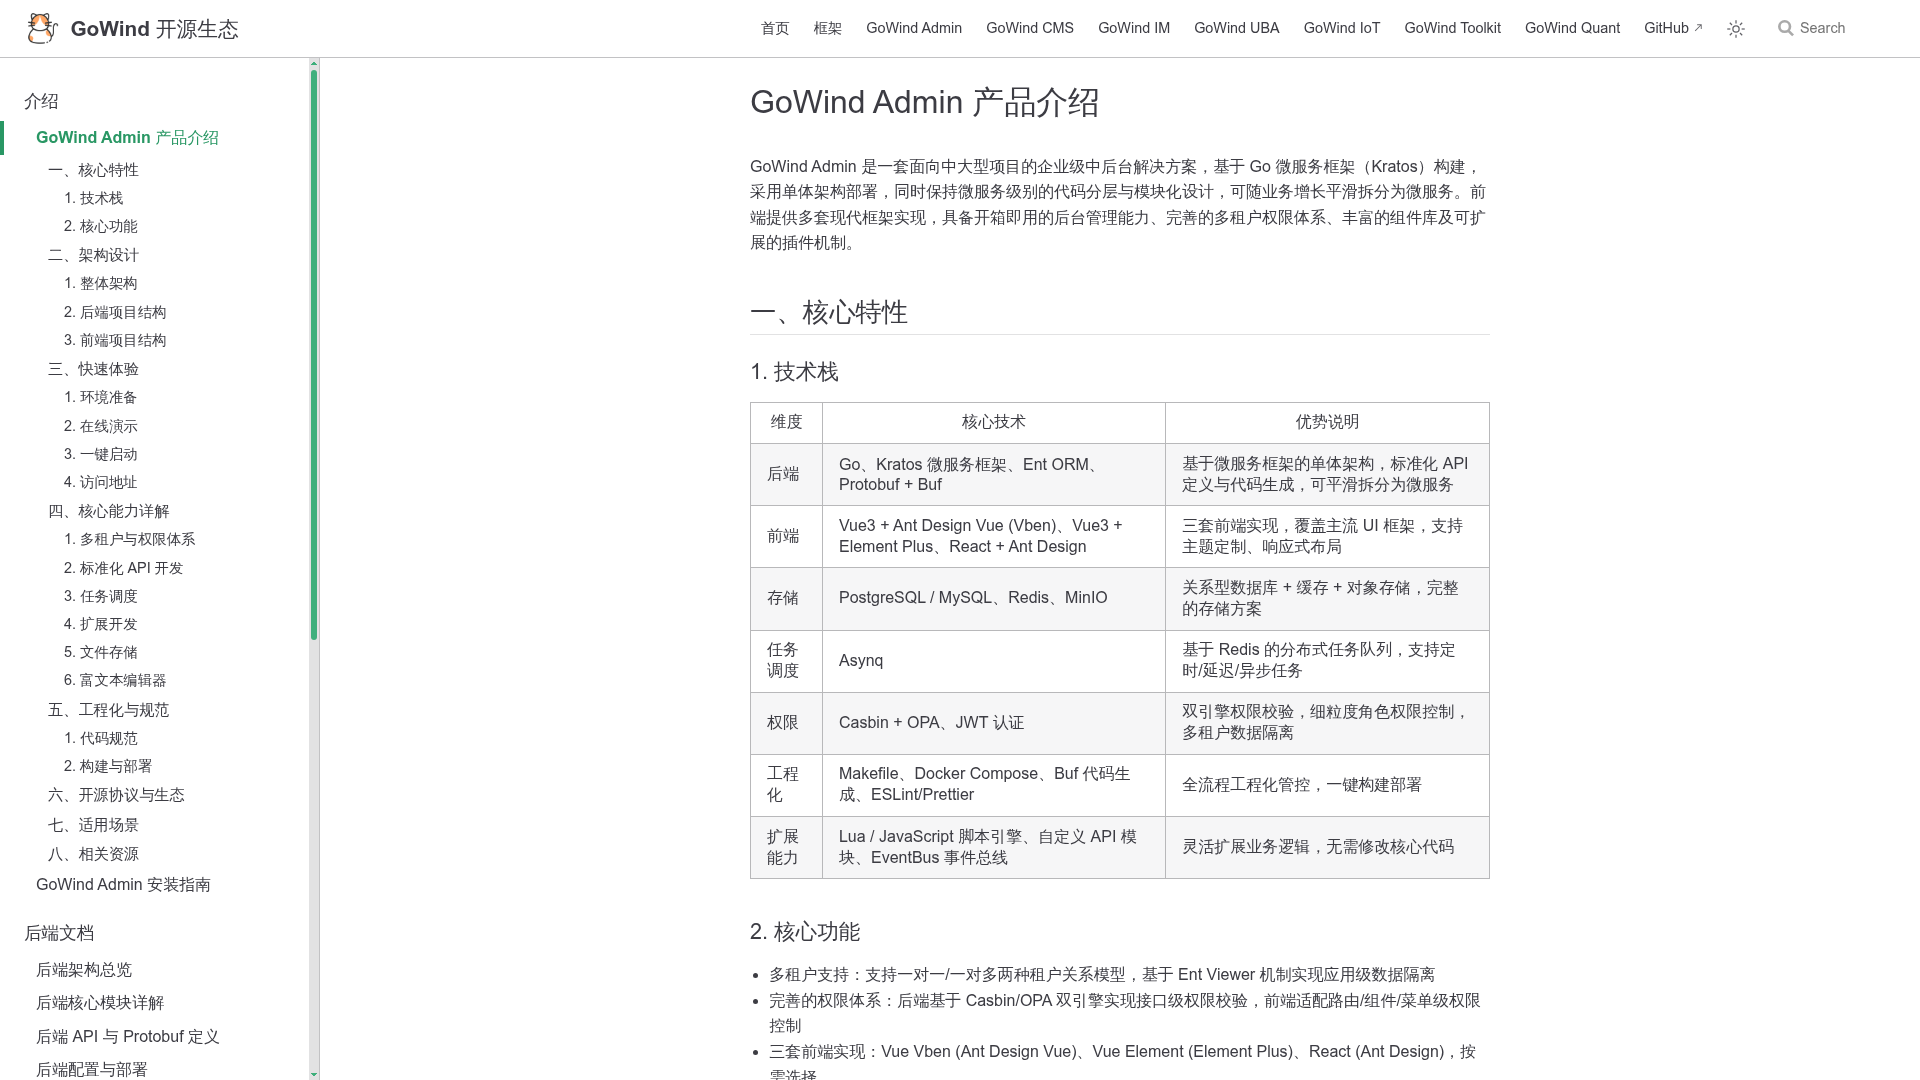Click the sidebar scrollbar down arrow
1920x1080 pixels.
tap(314, 1074)
